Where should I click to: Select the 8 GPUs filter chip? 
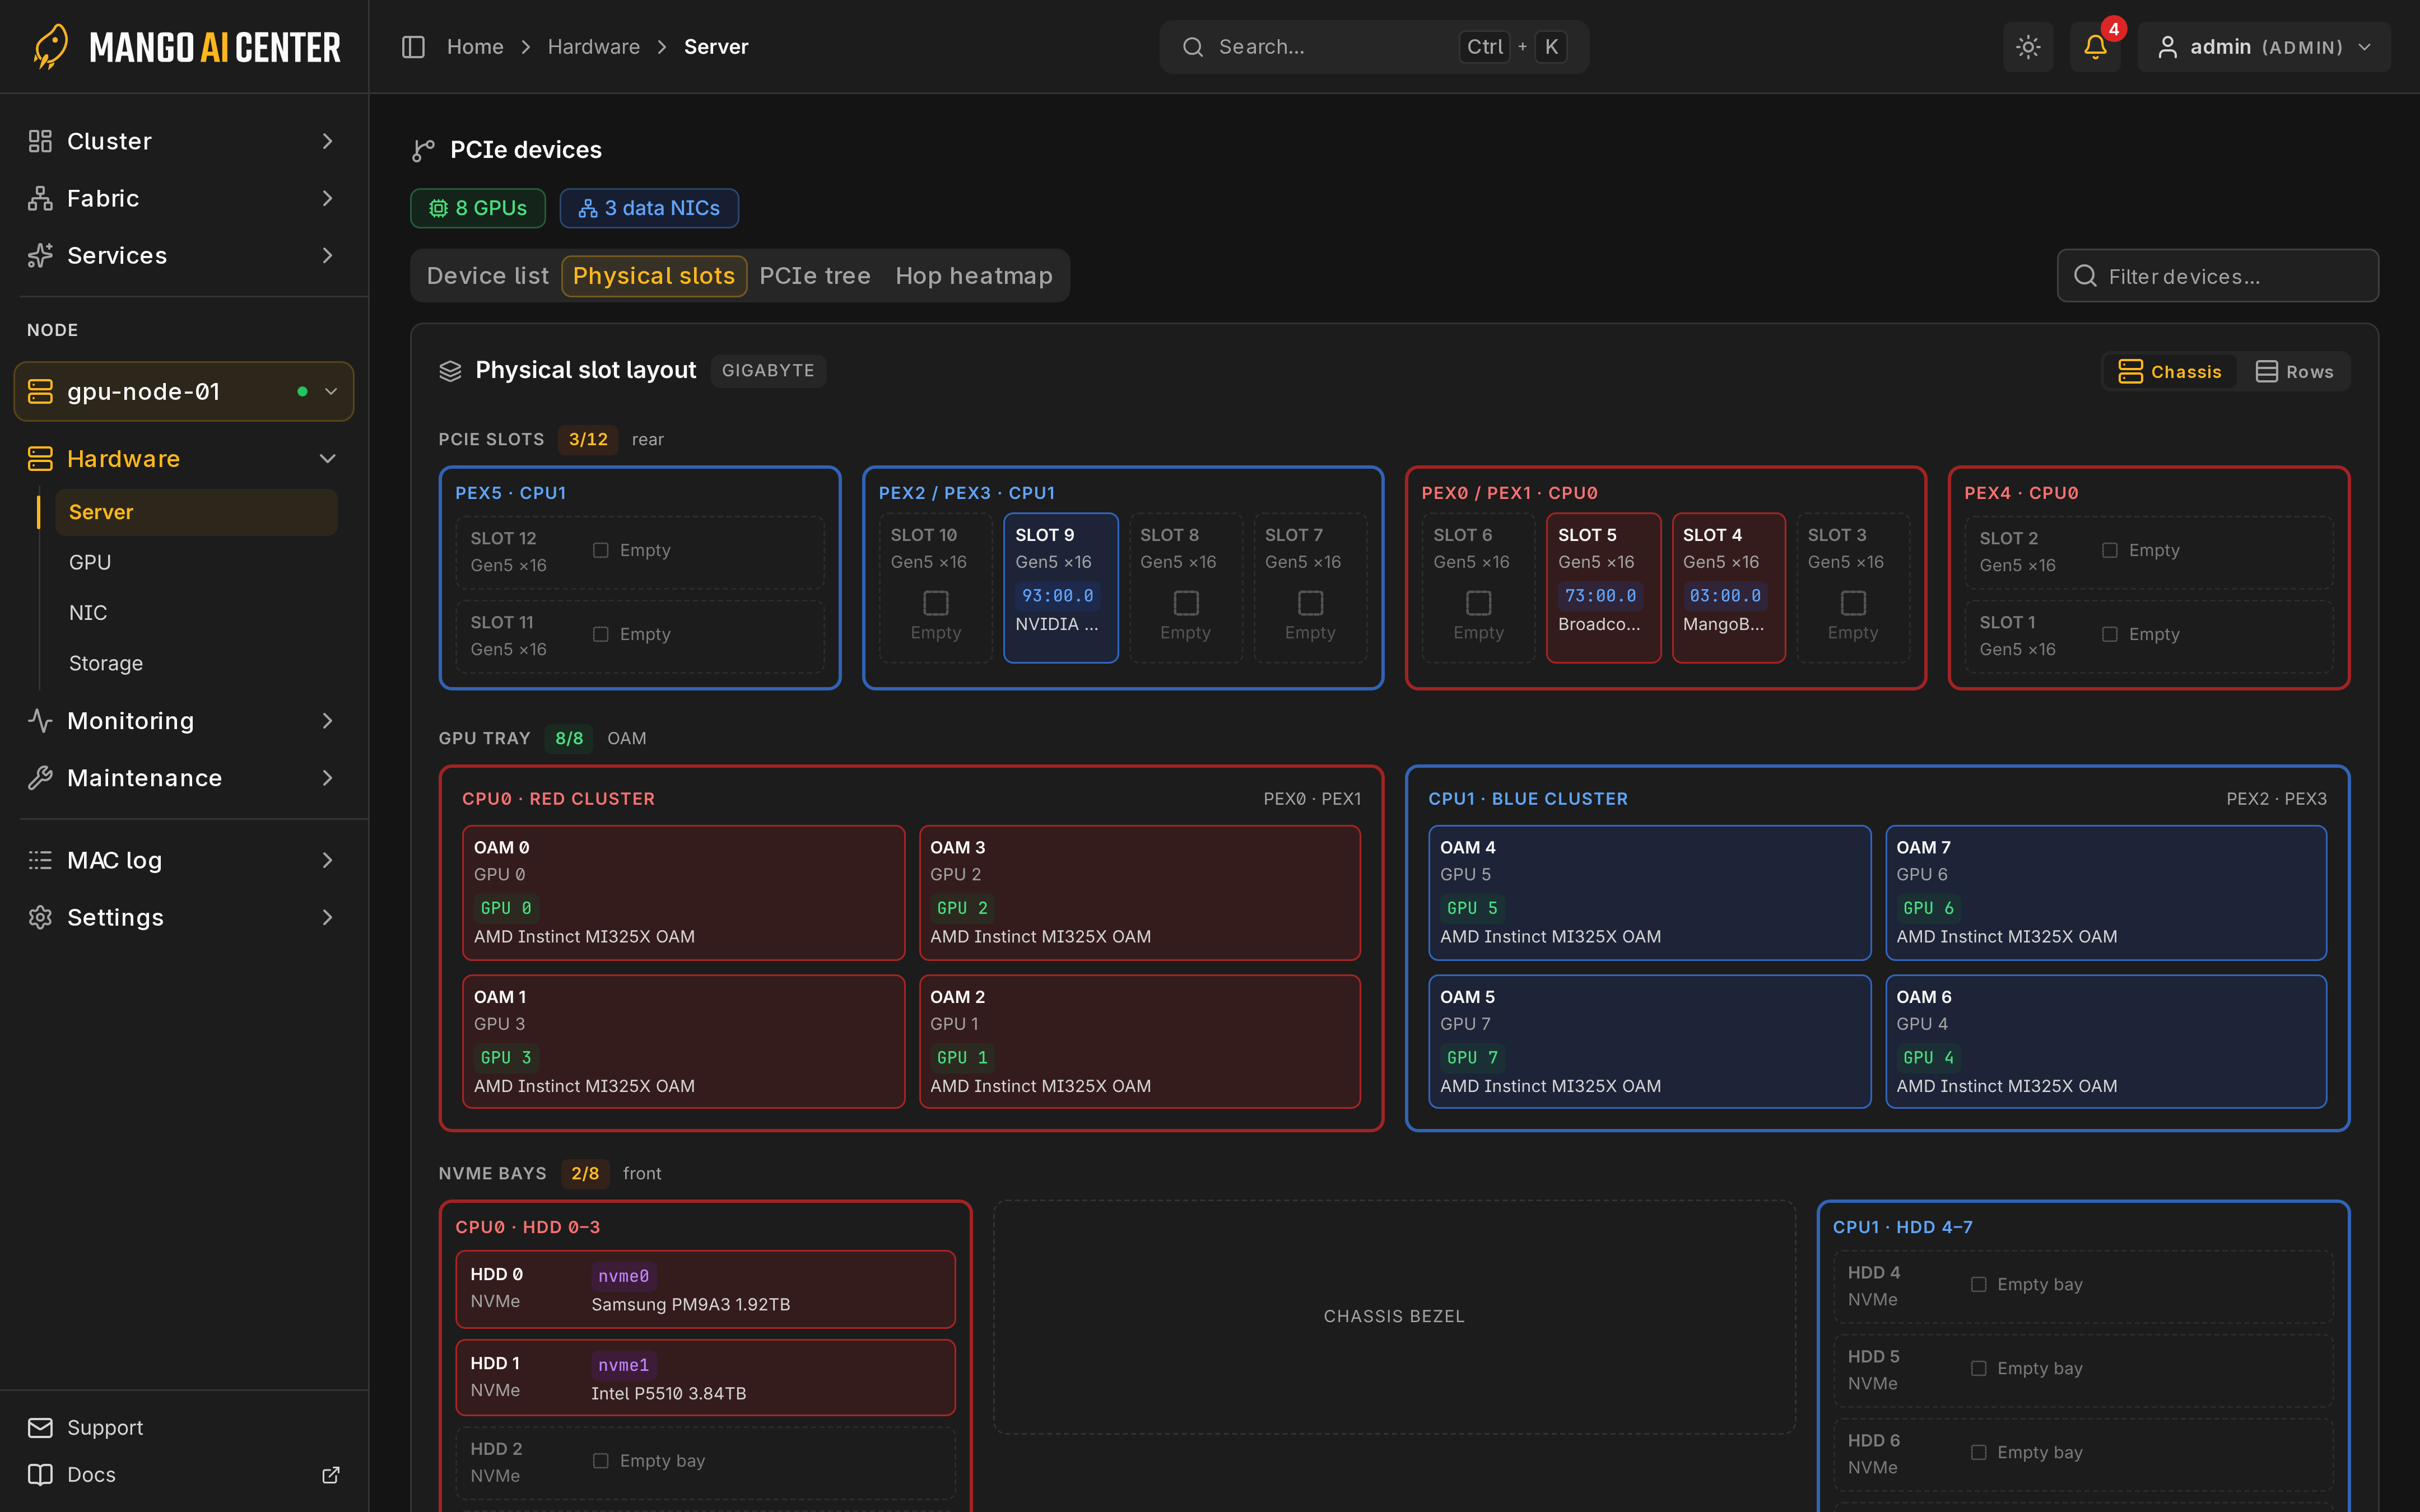click(478, 208)
